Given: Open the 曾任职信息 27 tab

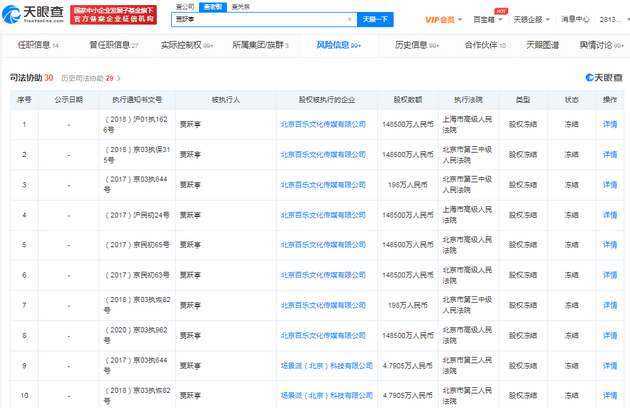Looking at the screenshot, I should (114, 45).
